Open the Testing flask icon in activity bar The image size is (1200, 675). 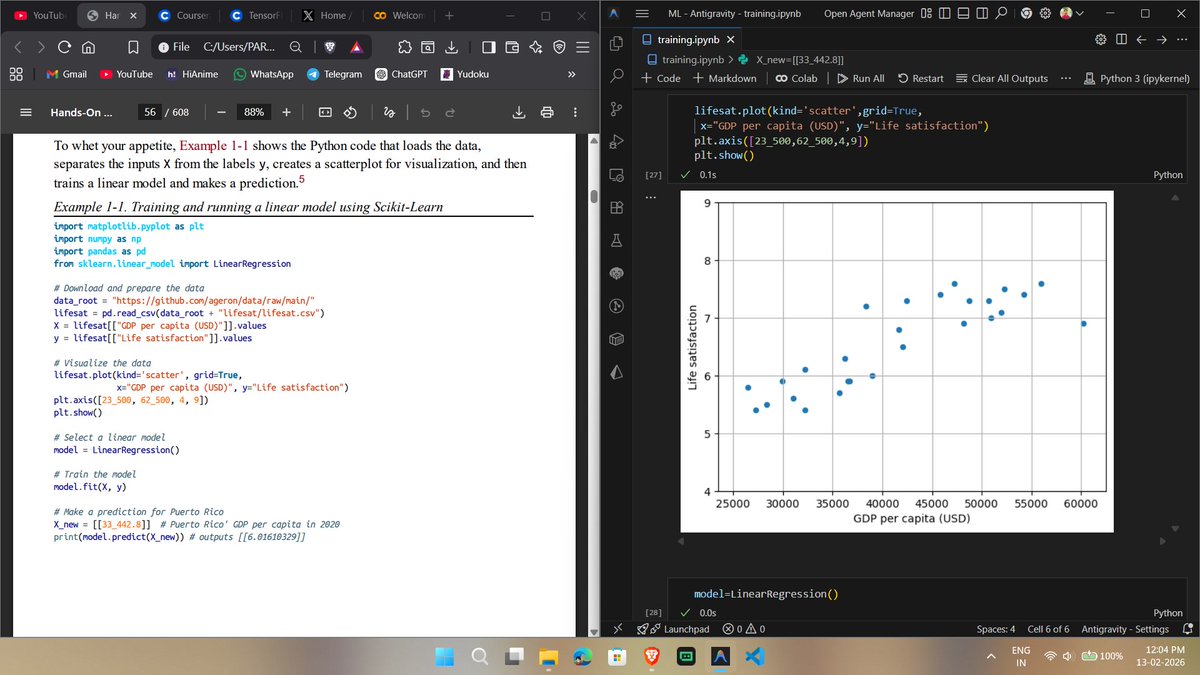coord(617,240)
